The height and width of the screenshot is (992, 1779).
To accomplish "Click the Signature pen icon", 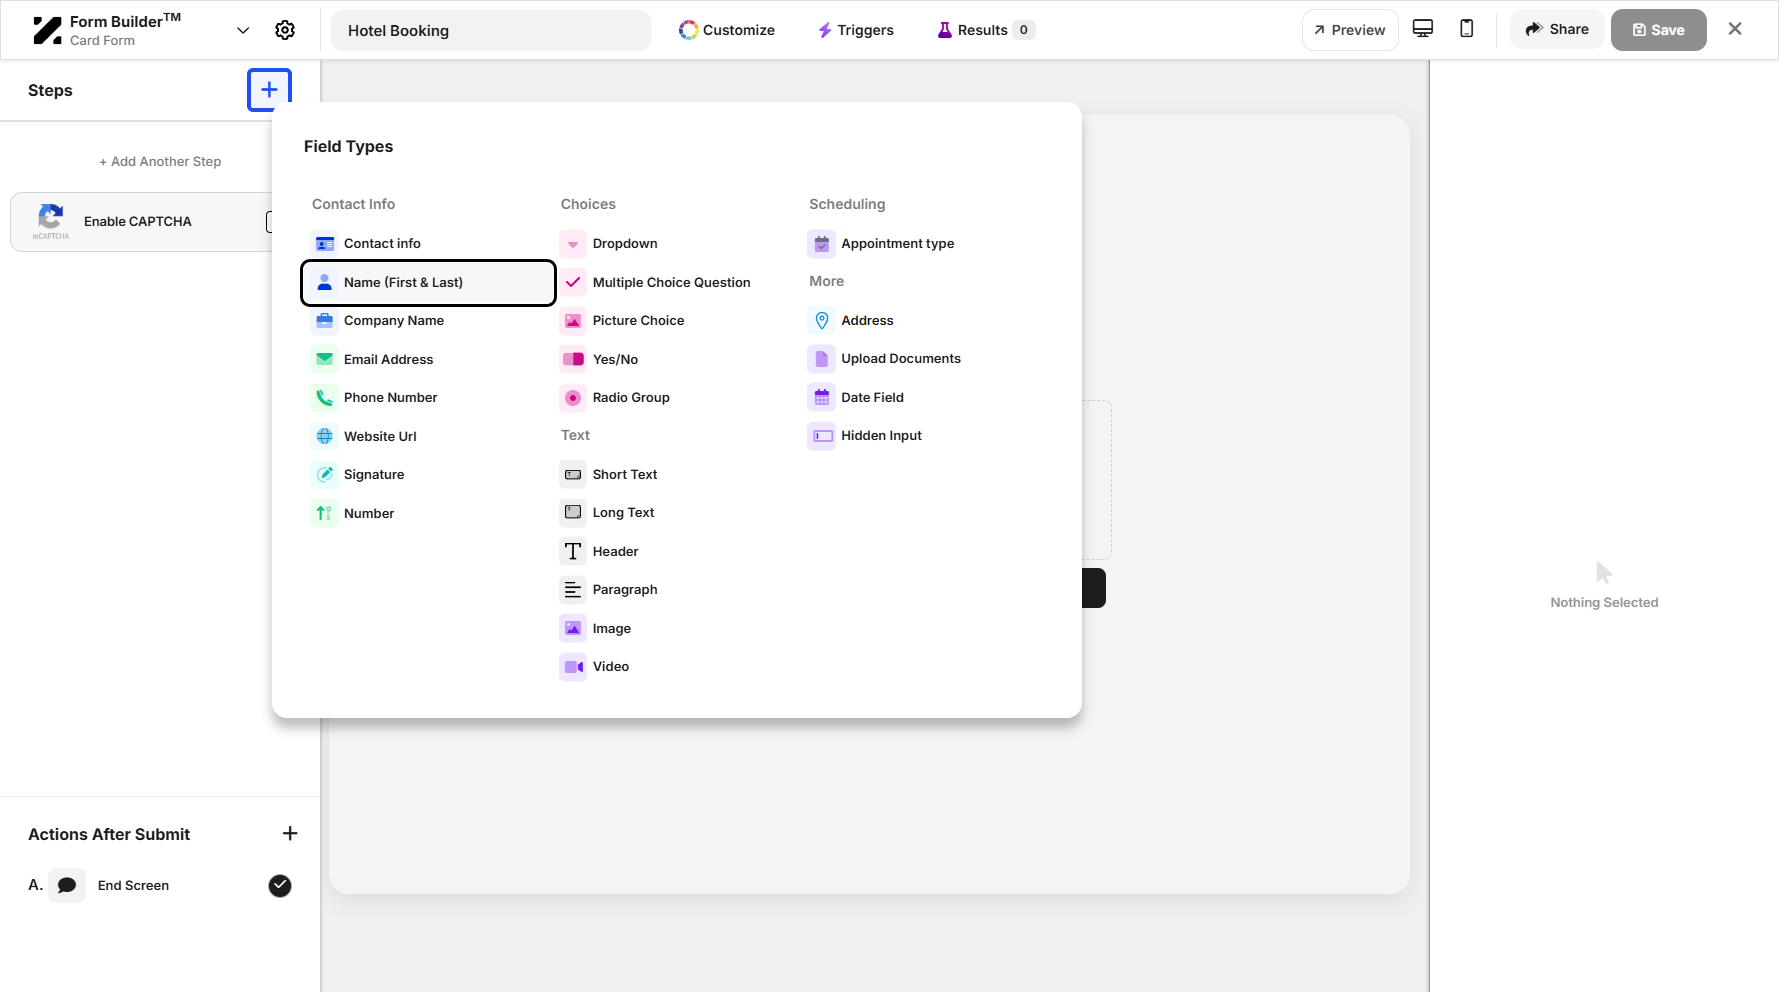I will click(x=324, y=474).
